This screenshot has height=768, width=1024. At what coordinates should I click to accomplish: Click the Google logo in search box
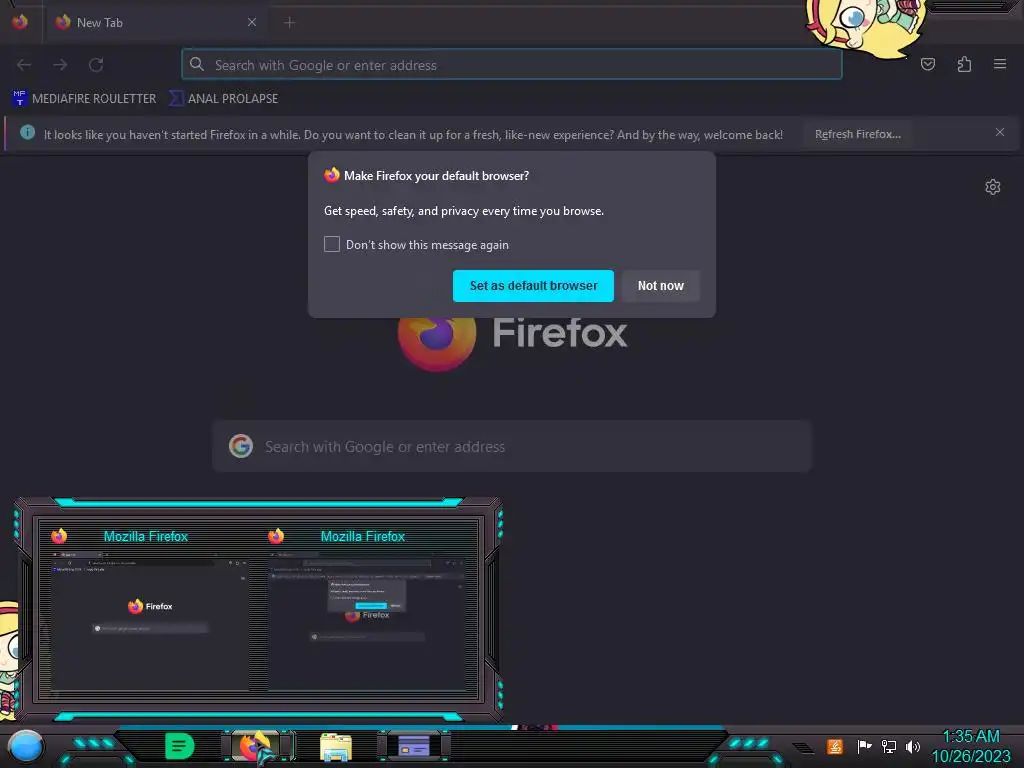click(x=241, y=446)
